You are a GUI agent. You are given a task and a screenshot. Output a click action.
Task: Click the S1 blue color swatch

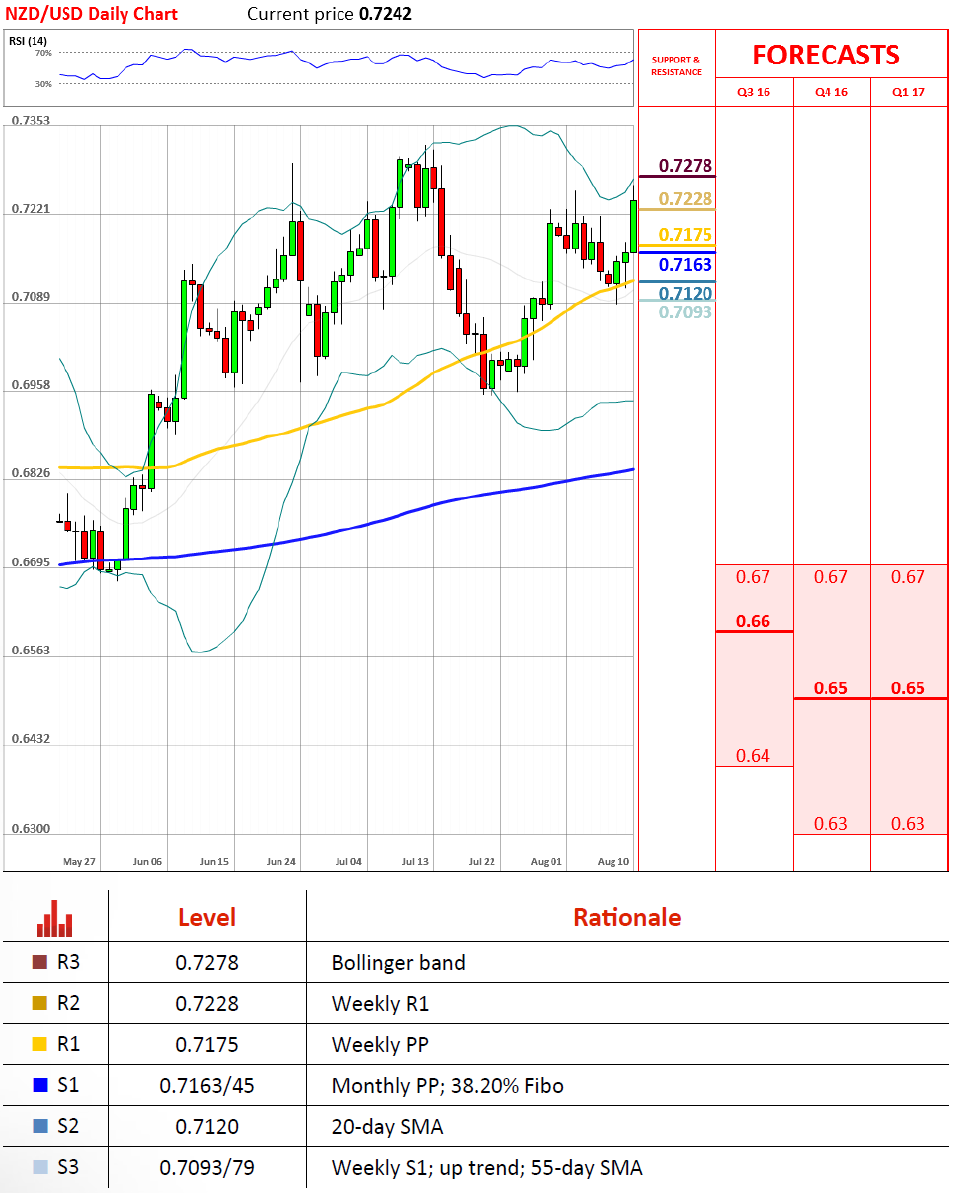[x=40, y=1085]
